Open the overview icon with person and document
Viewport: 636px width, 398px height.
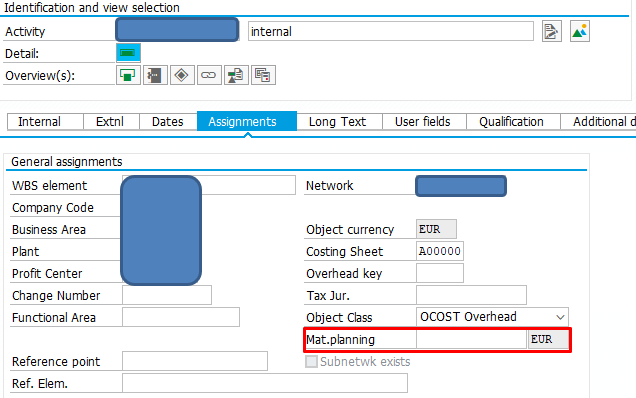236,75
